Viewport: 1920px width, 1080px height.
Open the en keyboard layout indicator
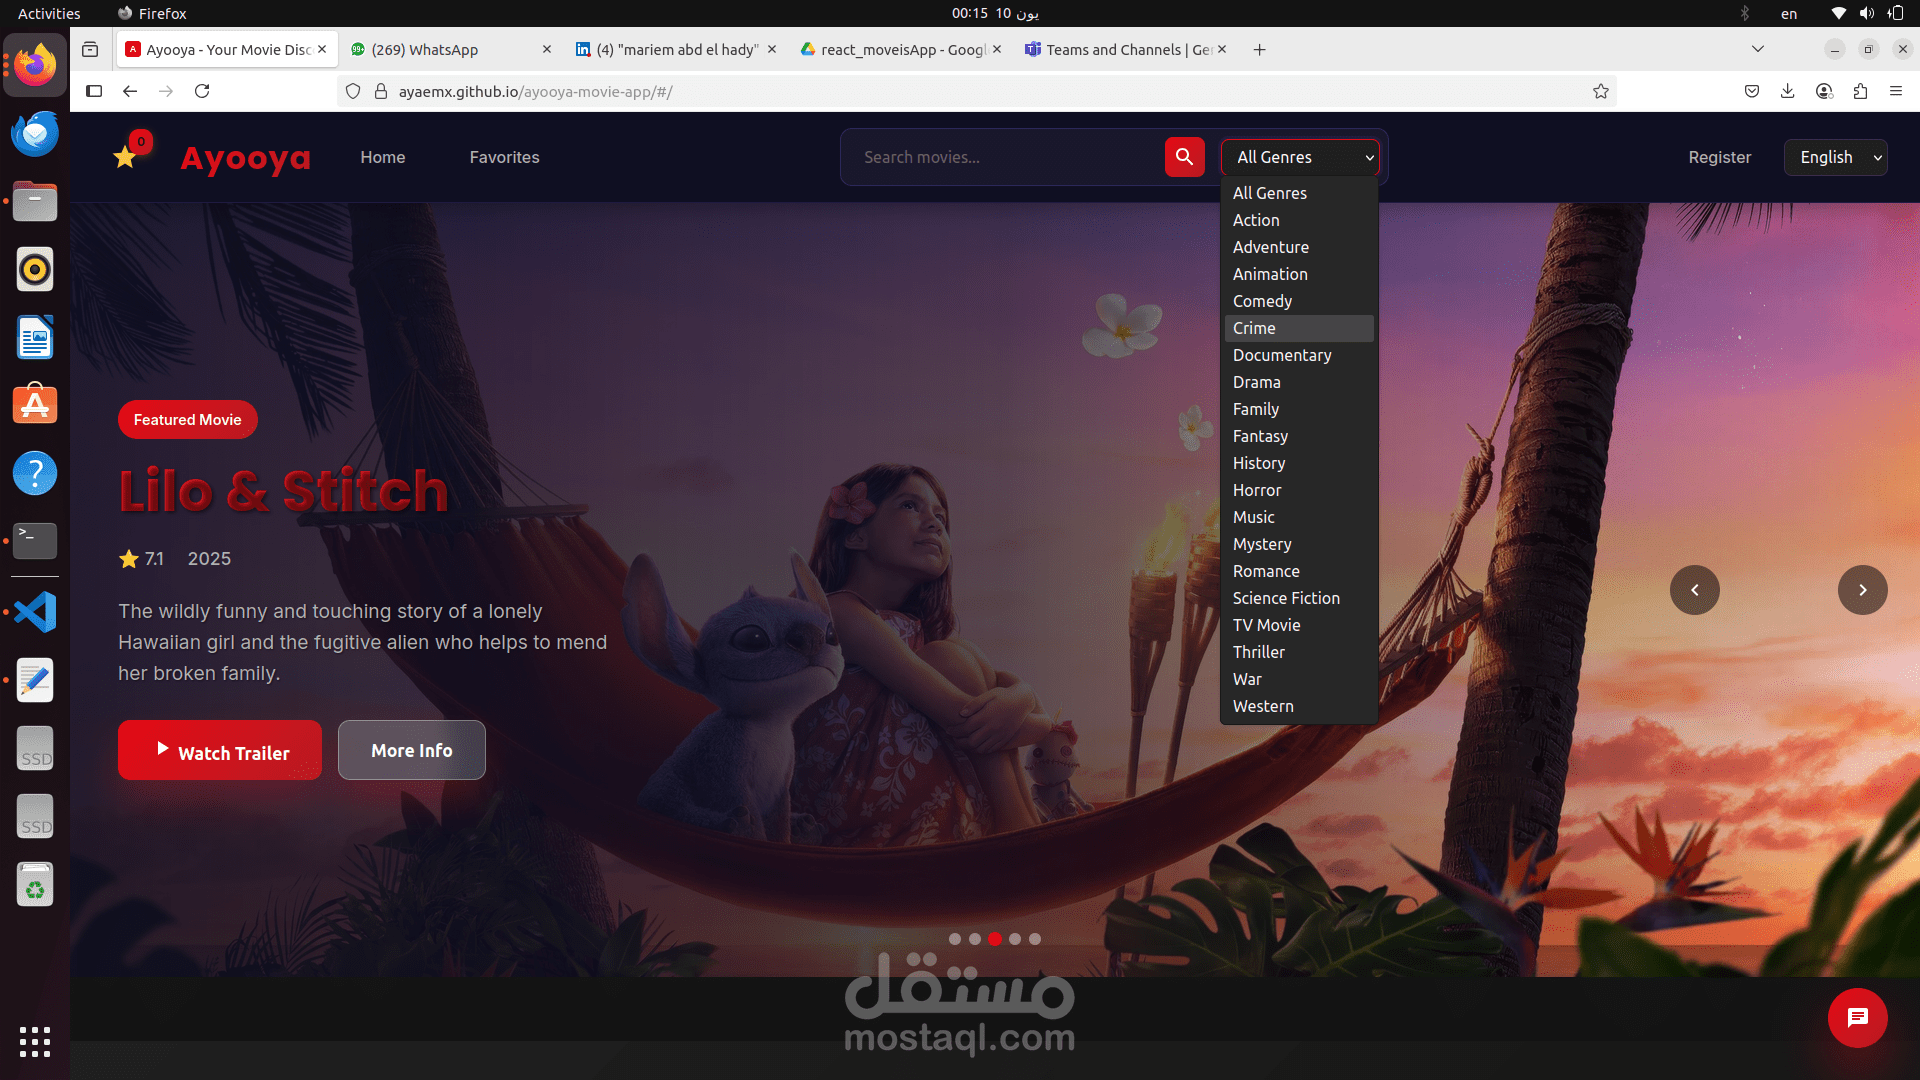[x=1789, y=13]
